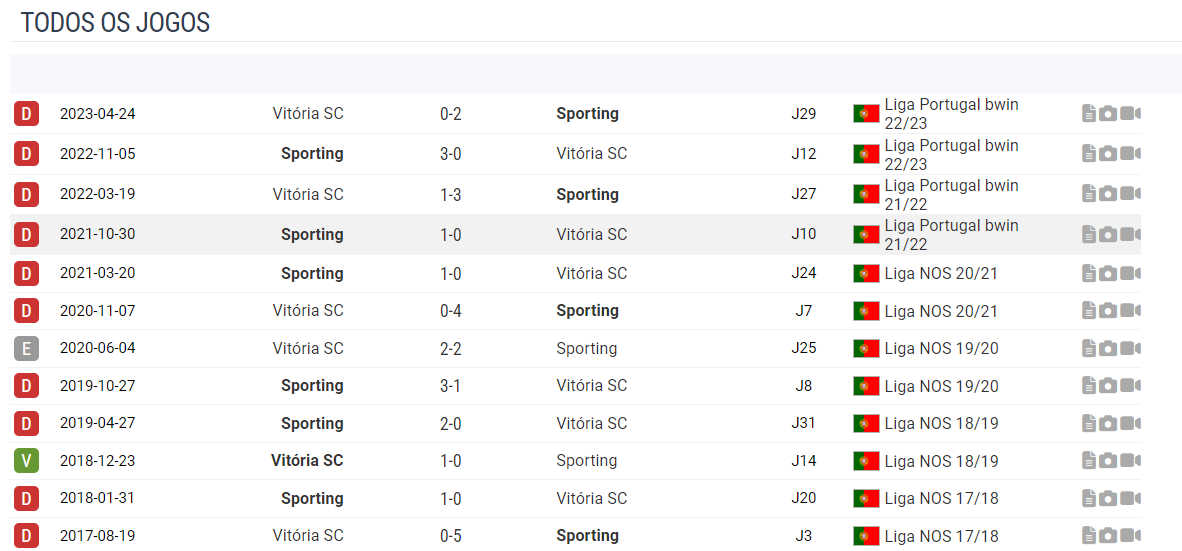The width and height of the screenshot is (1182, 551).
Task: Click the camera icon for 2021-03-20 match
Action: pos(1107,273)
